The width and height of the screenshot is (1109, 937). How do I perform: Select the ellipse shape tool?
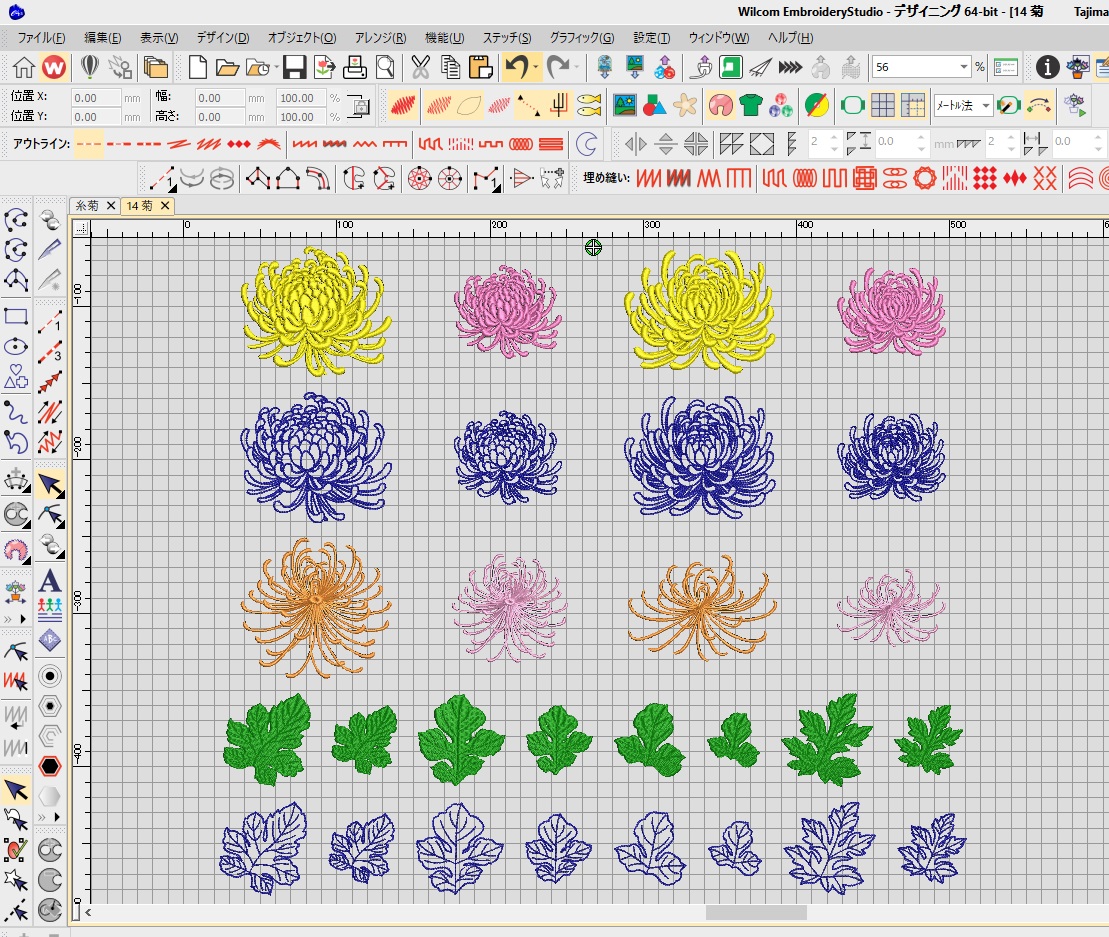tap(16, 347)
